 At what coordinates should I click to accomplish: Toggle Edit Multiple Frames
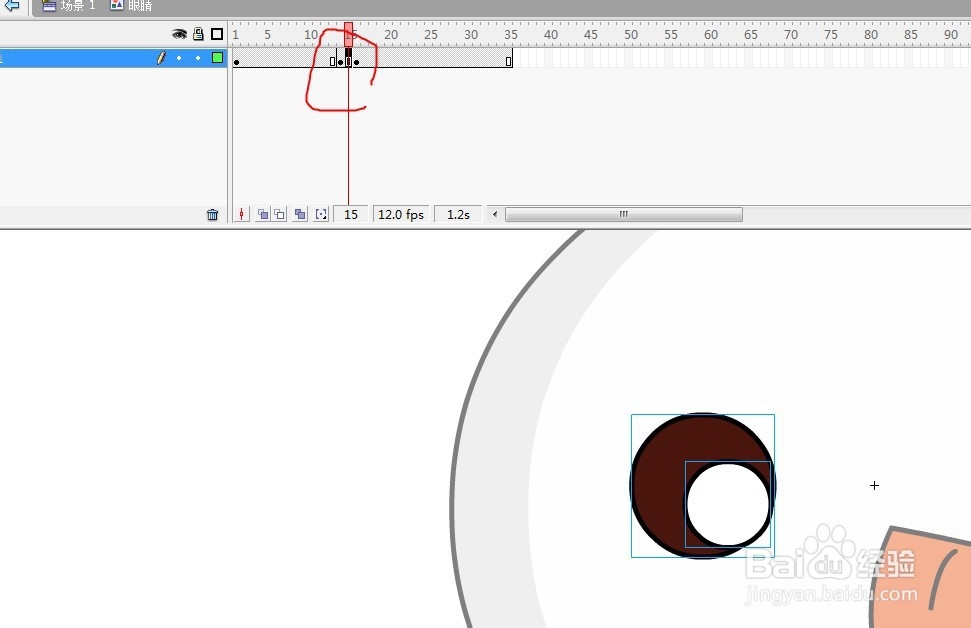pyautogui.click(x=300, y=214)
